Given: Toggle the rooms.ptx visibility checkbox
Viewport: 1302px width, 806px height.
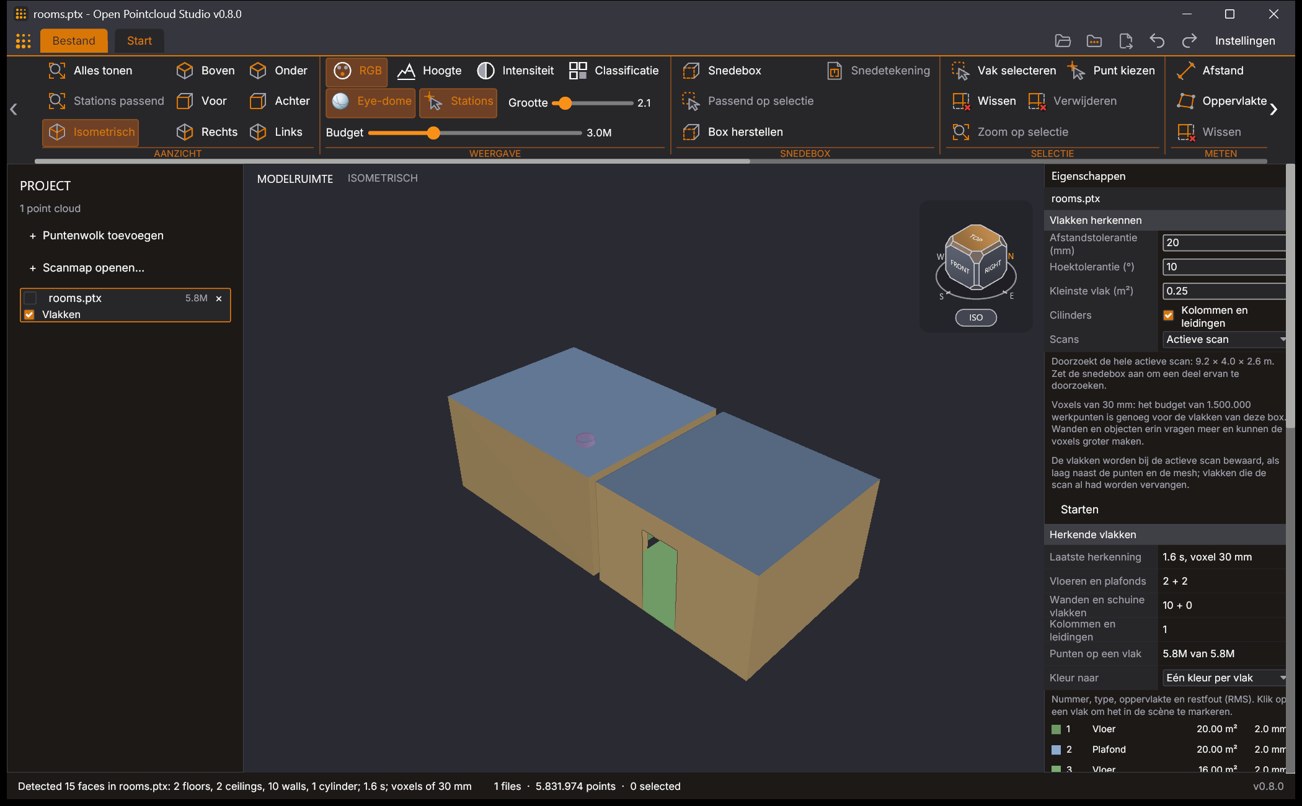Looking at the screenshot, I should coord(30,298).
